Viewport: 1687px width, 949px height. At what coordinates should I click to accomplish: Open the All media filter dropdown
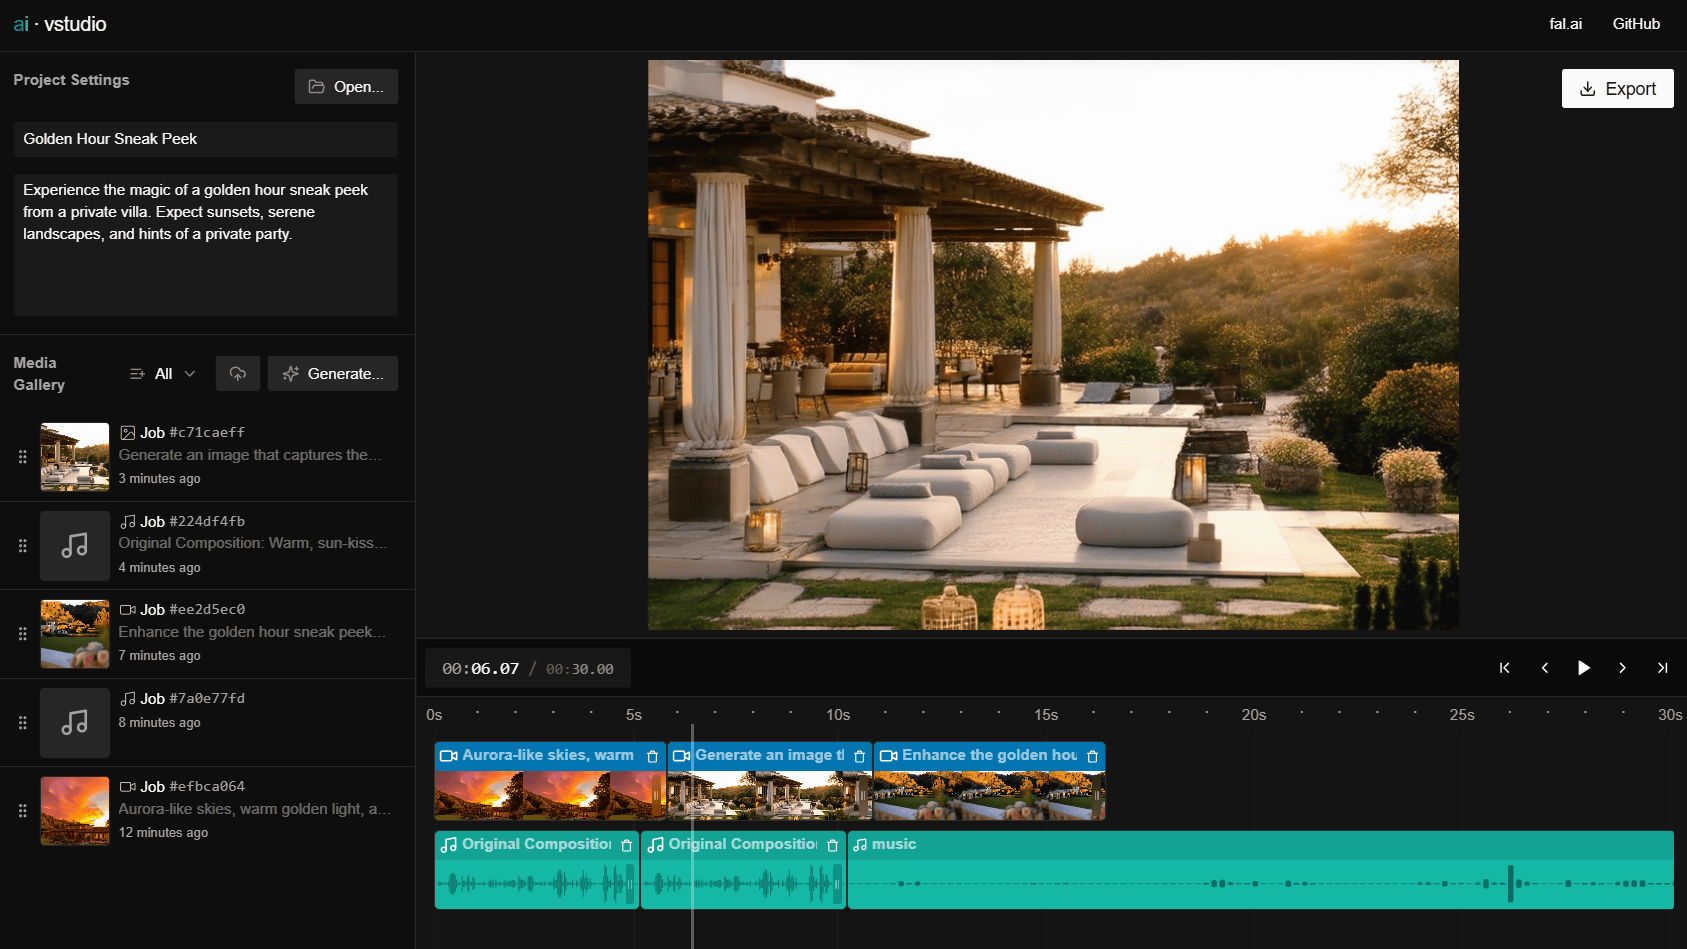(x=162, y=374)
